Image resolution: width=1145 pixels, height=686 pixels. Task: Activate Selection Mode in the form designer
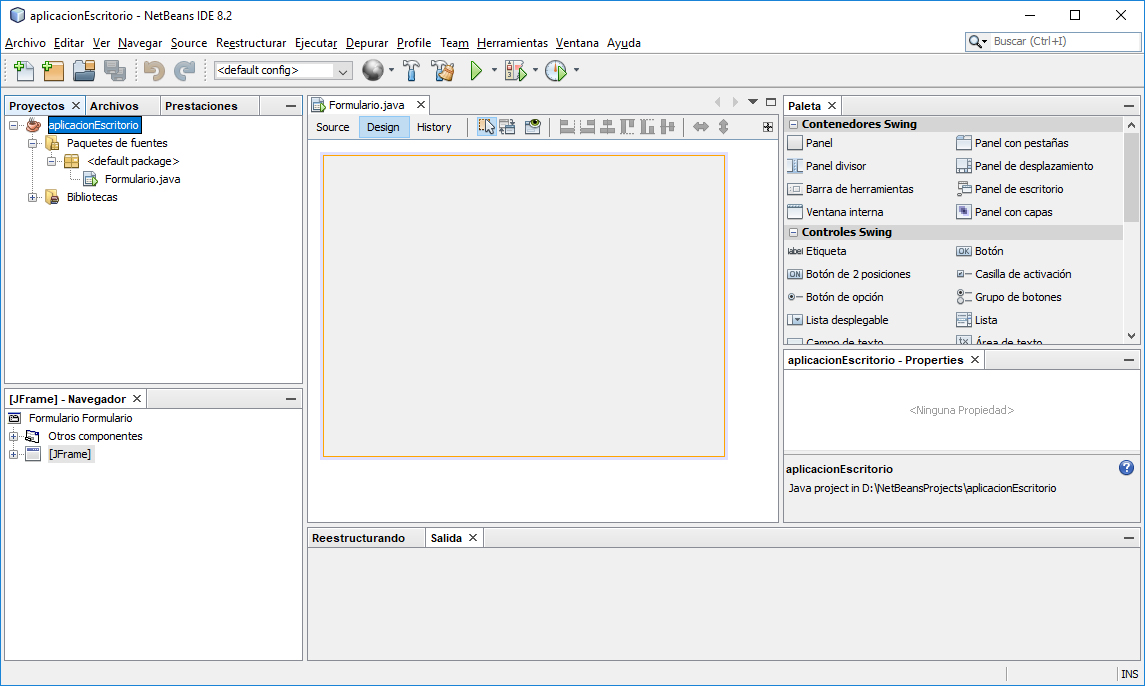[x=486, y=126]
